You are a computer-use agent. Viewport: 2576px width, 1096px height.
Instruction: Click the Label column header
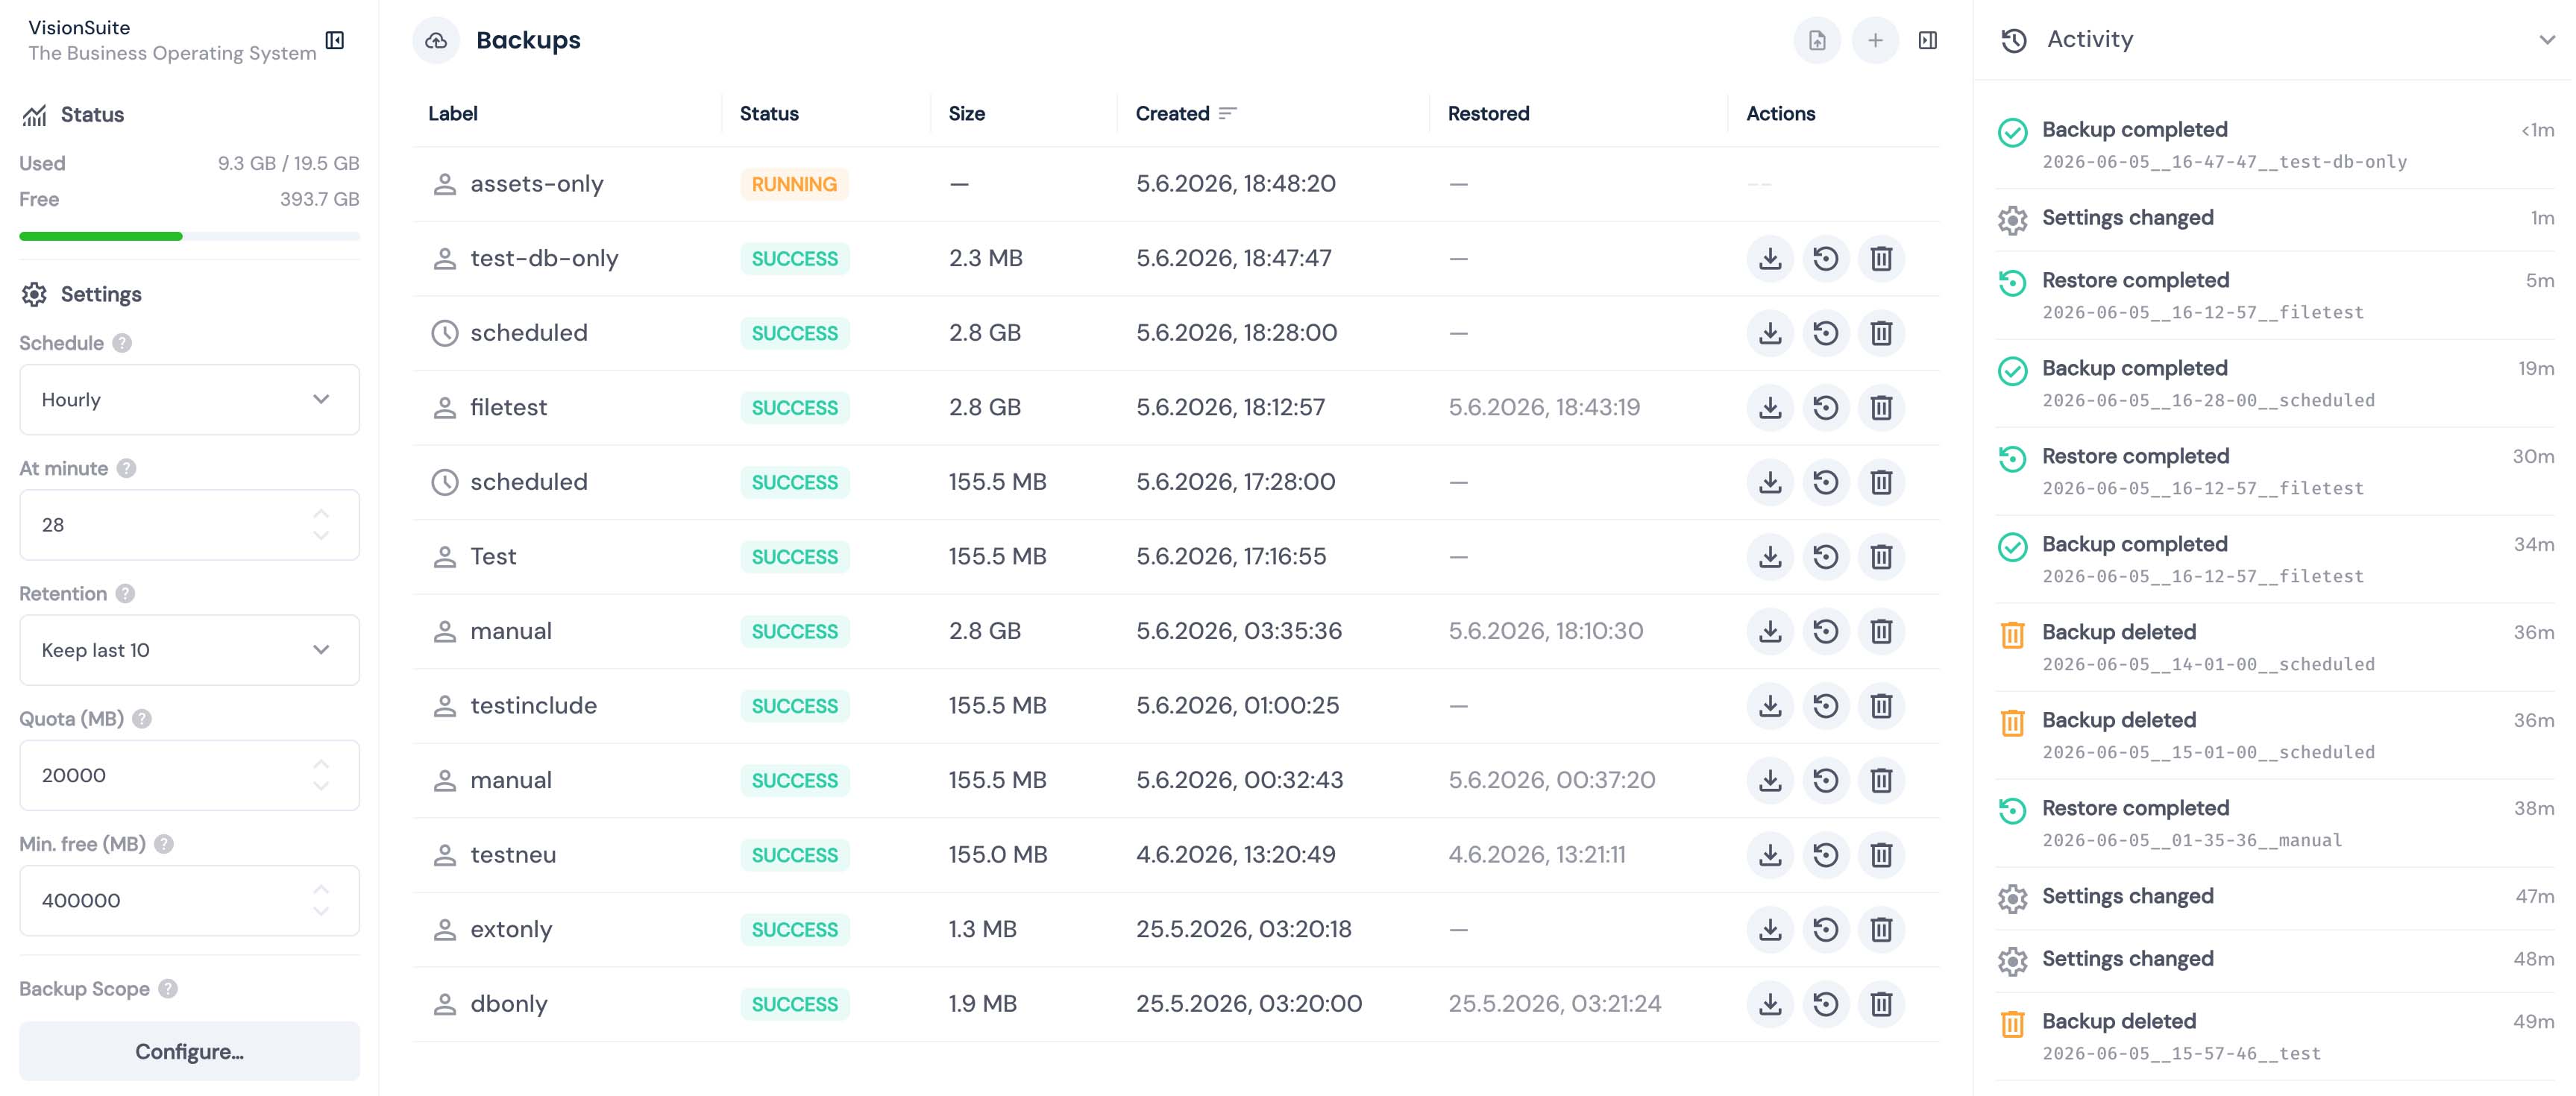pyautogui.click(x=453, y=113)
